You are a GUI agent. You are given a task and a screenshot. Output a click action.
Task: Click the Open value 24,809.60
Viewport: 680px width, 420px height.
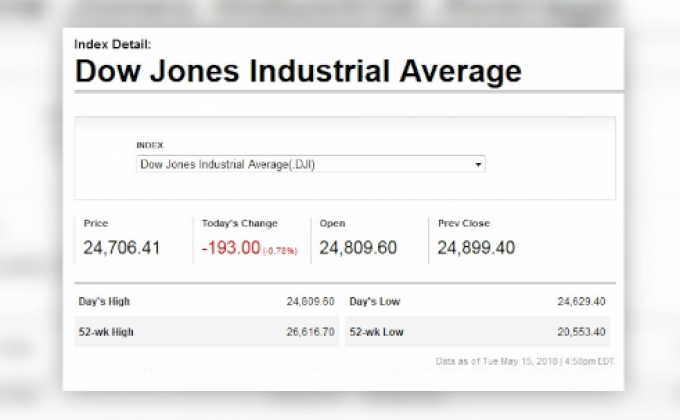pyautogui.click(x=358, y=248)
